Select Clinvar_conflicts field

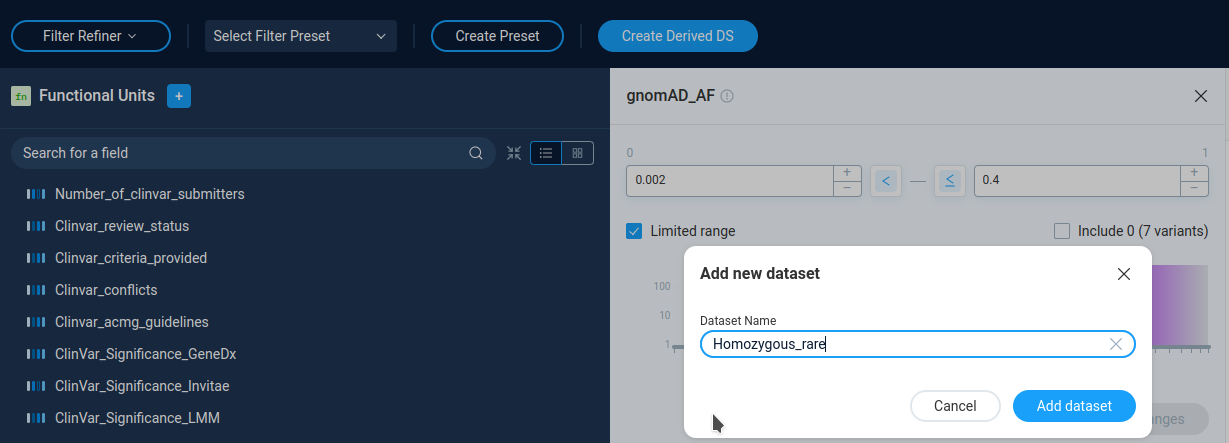106,290
